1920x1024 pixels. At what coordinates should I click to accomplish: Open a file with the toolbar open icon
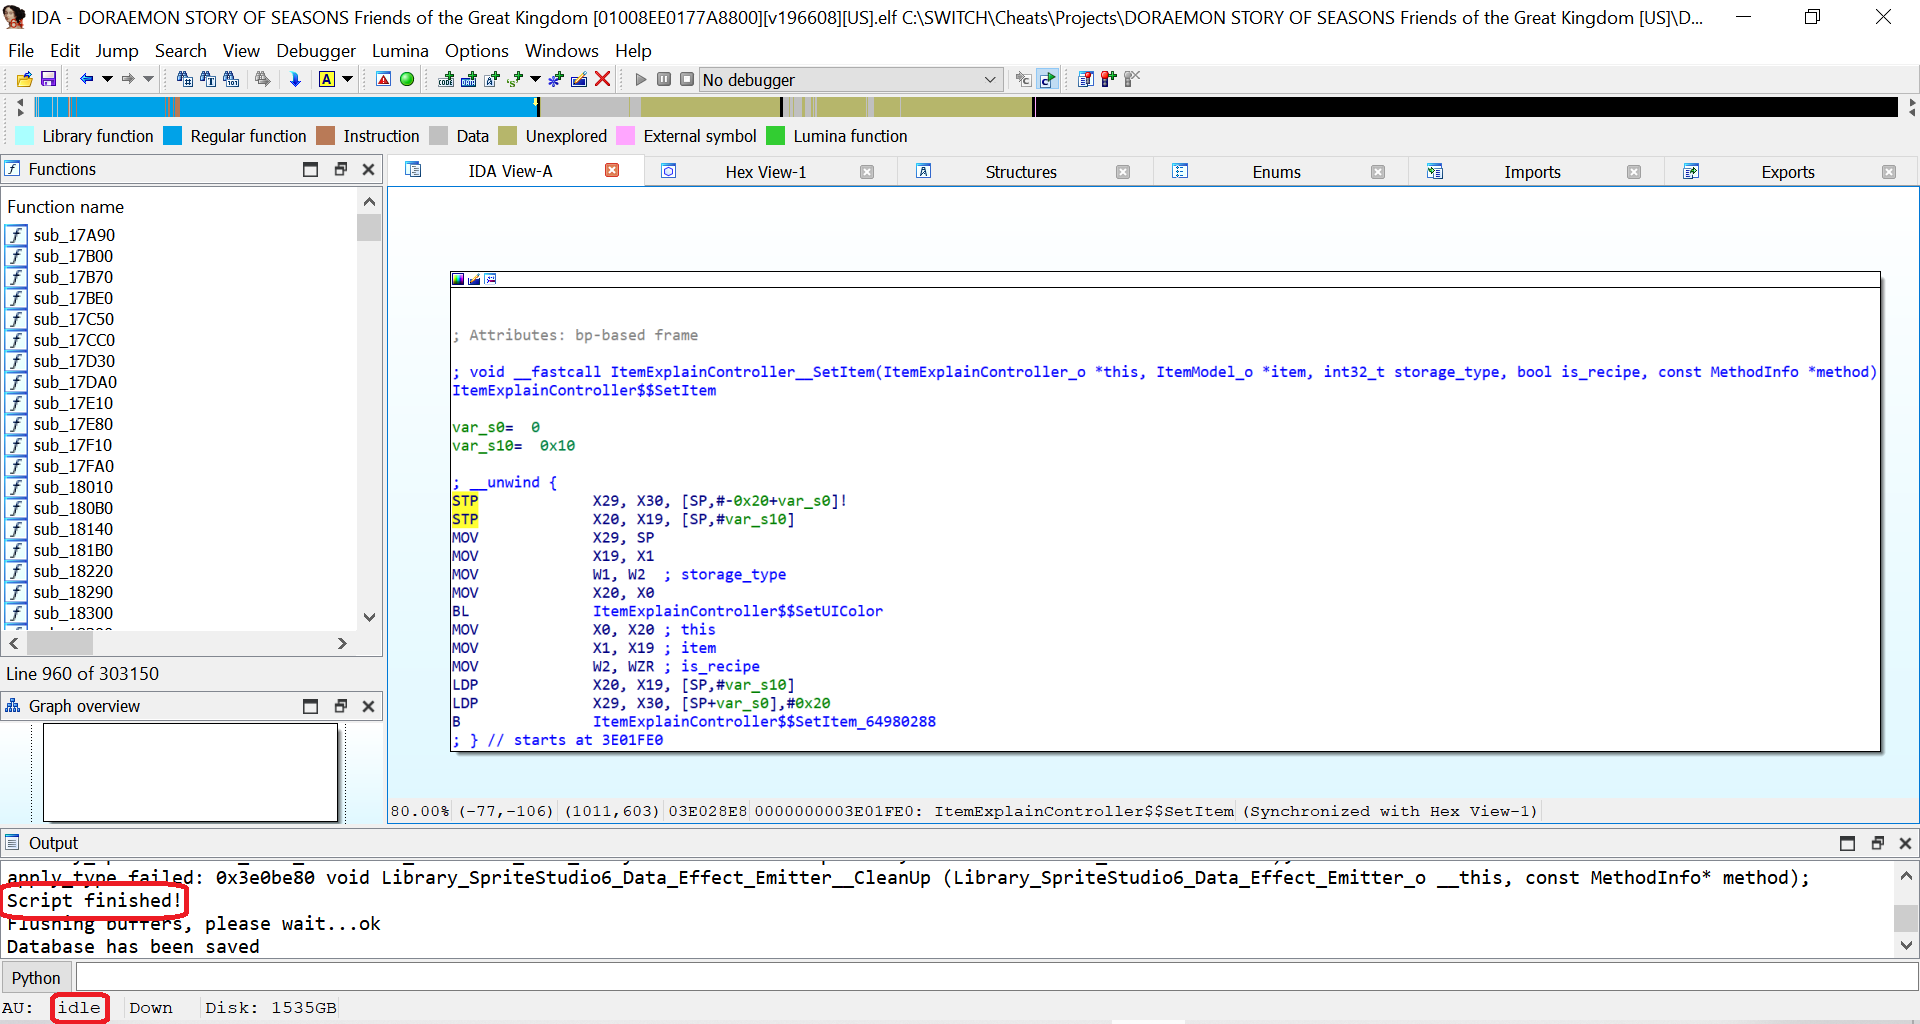pos(24,79)
